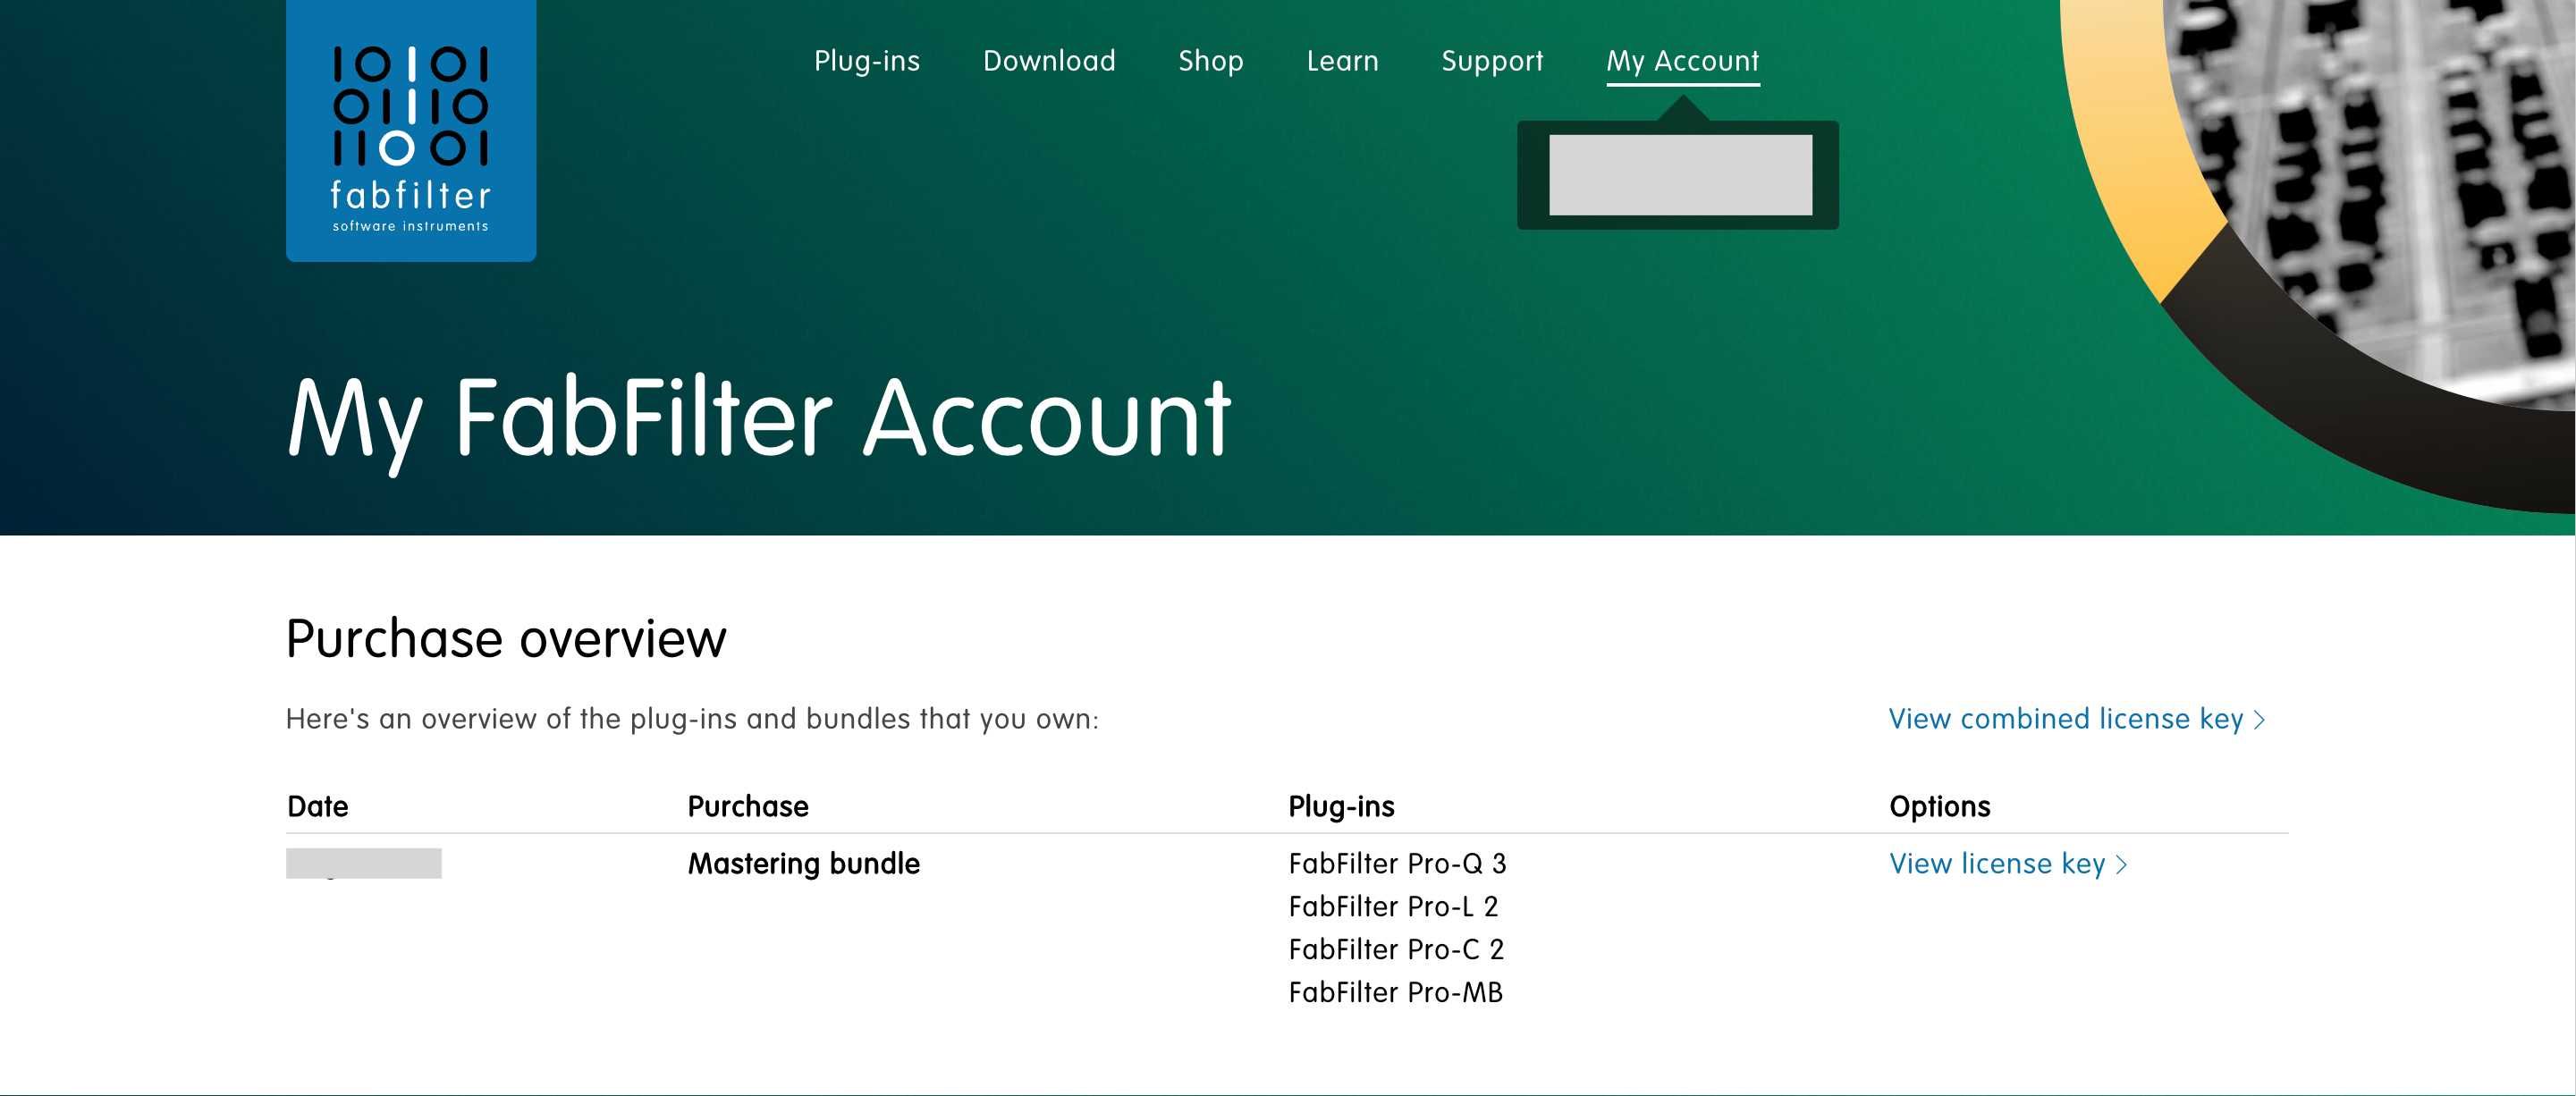Click the Options column header

1939,806
